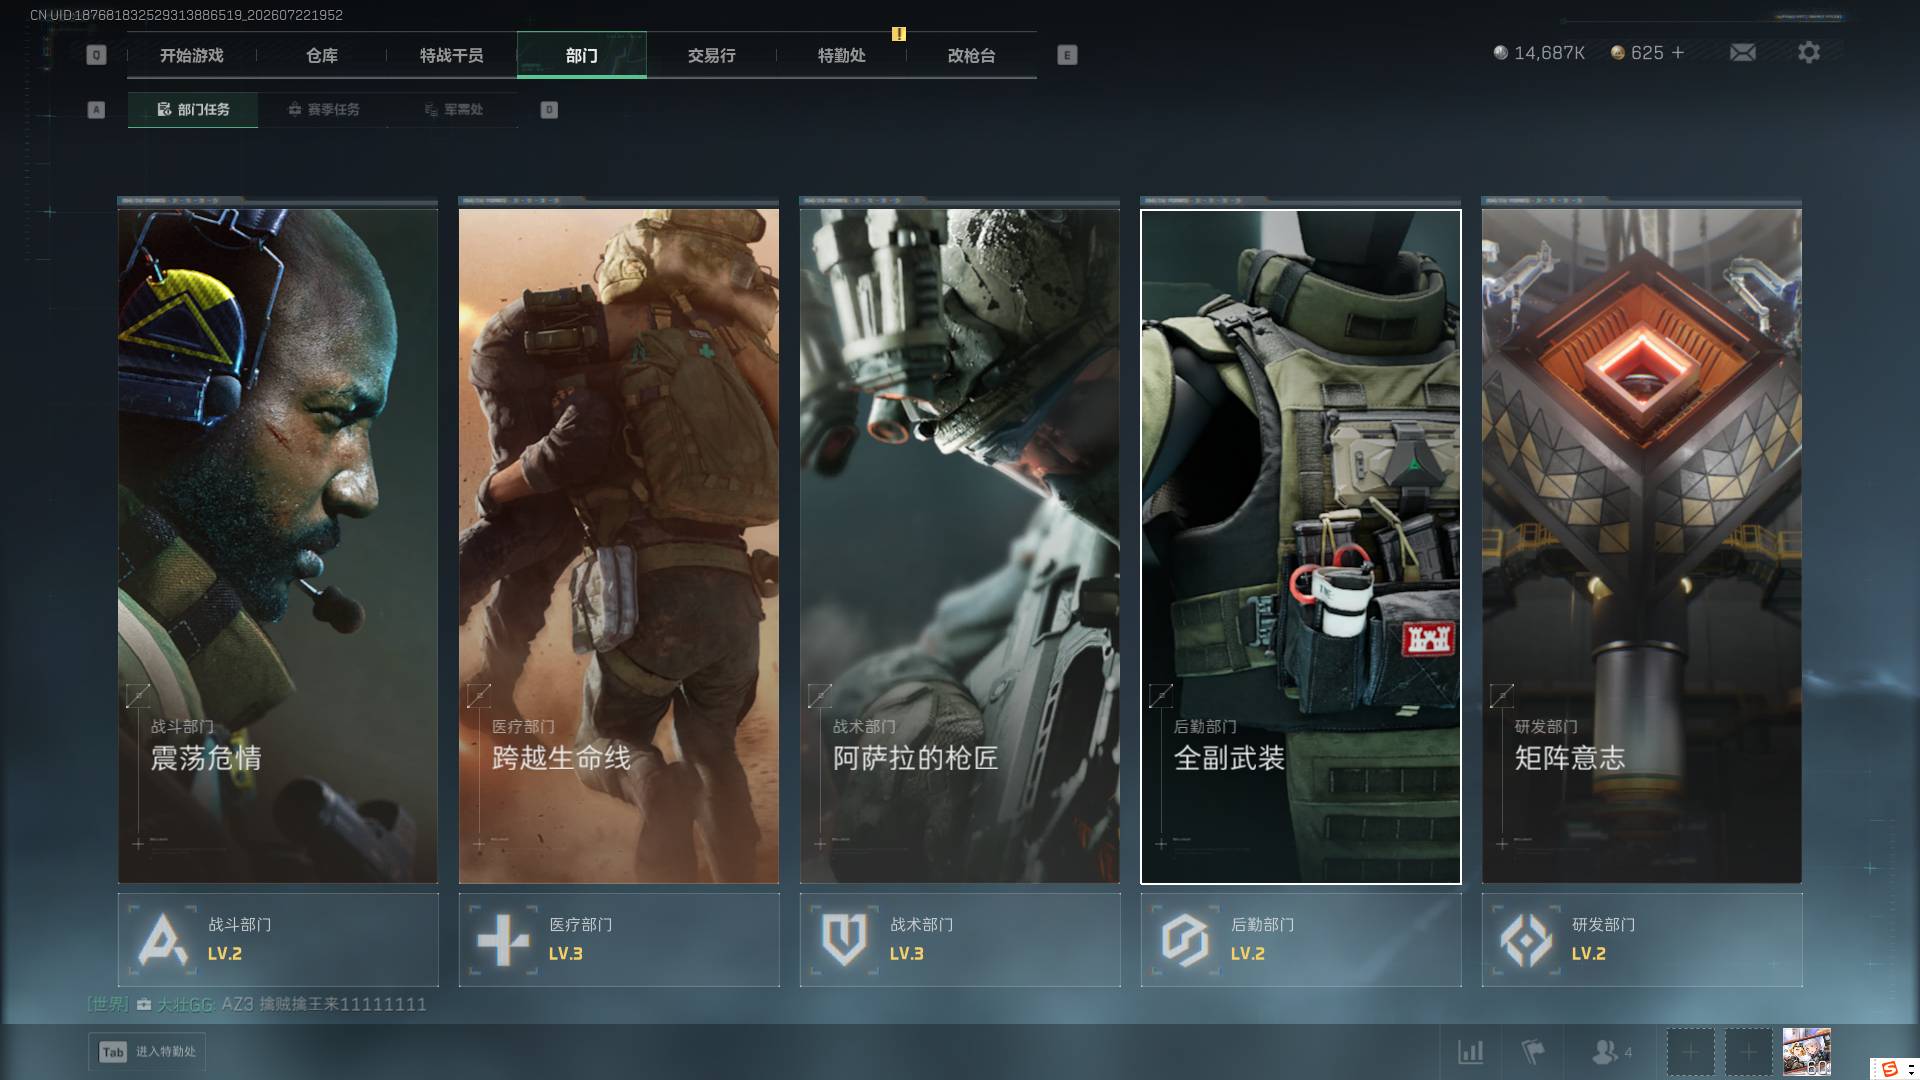Click the tactical department shield emblem icon
Screen dimensions: 1920x1080
pyautogui.click(x=844, y=940)
